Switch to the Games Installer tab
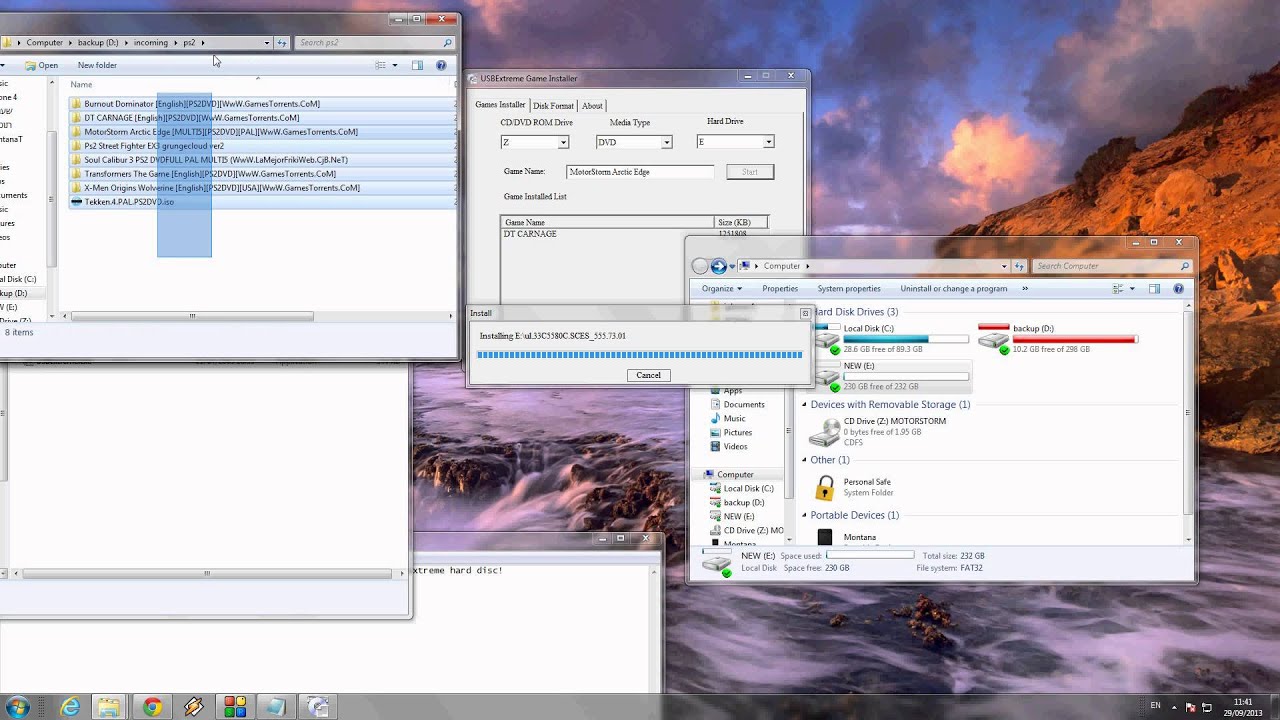1280x720 pixels. (500, 105)
